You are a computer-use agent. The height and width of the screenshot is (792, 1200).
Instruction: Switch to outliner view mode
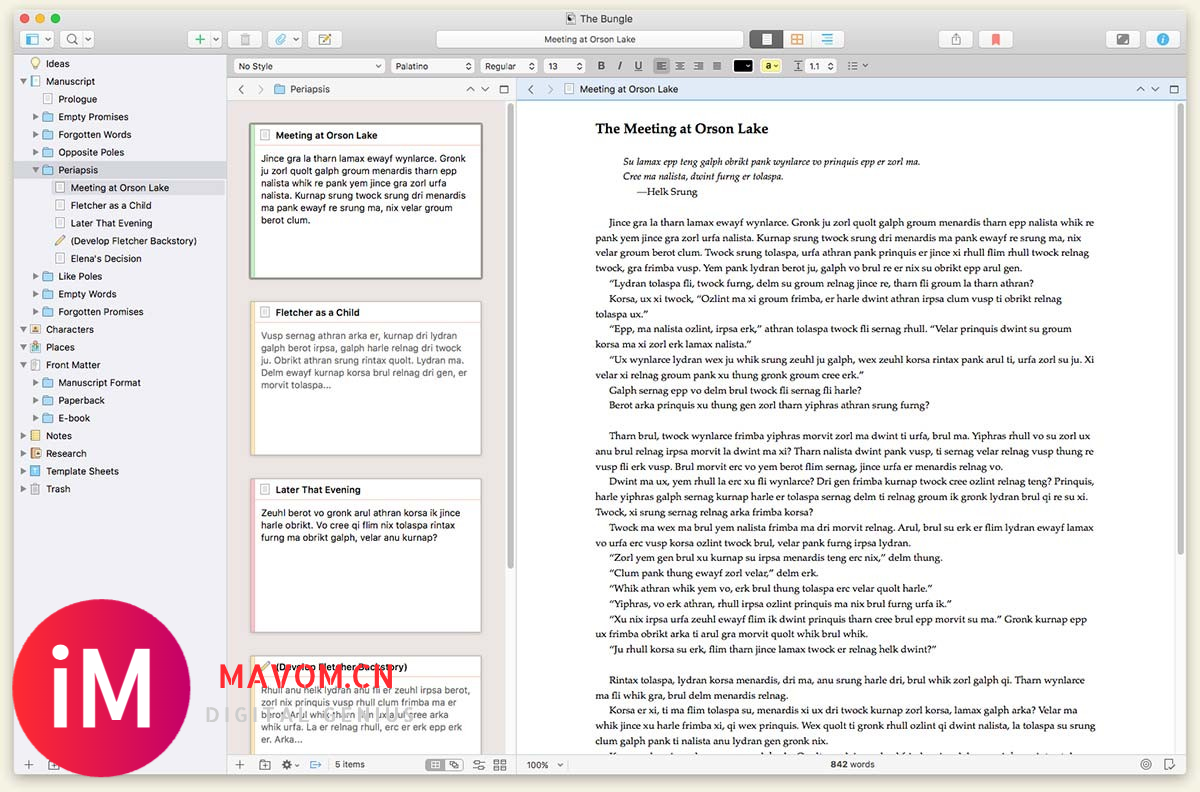[x=827, y=39]
